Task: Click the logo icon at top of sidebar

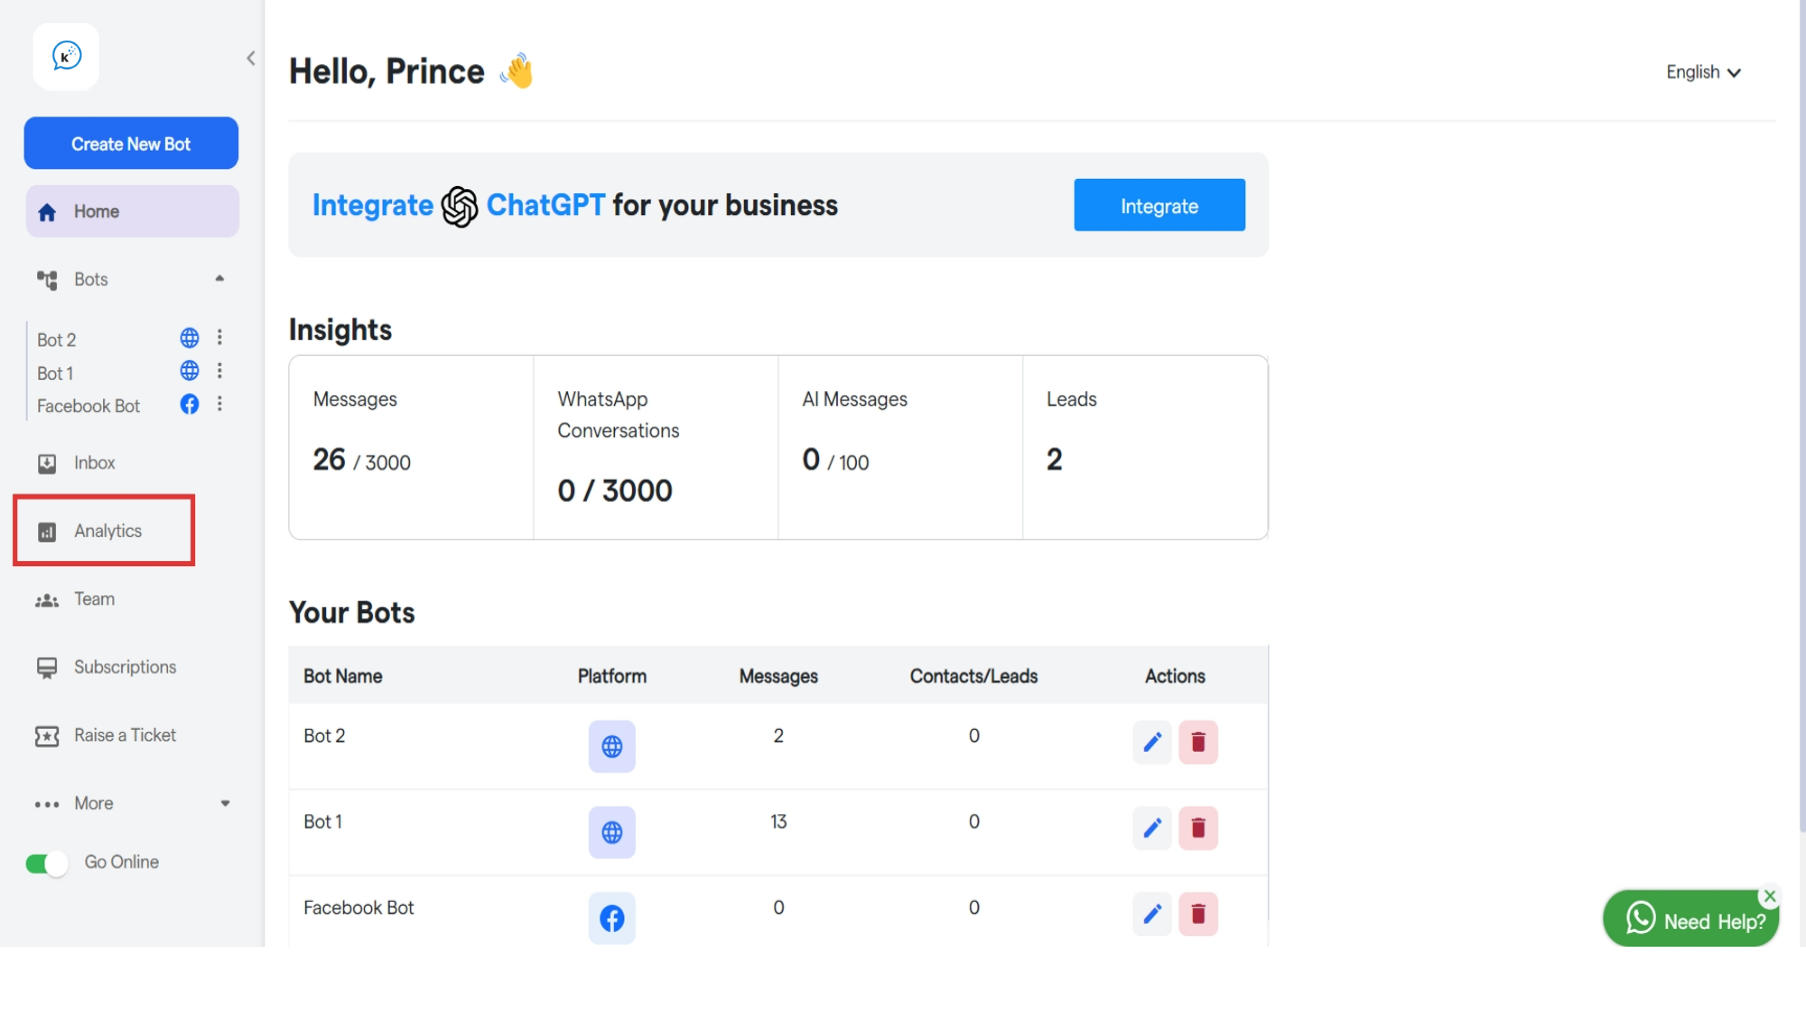Action: point(66,57)
